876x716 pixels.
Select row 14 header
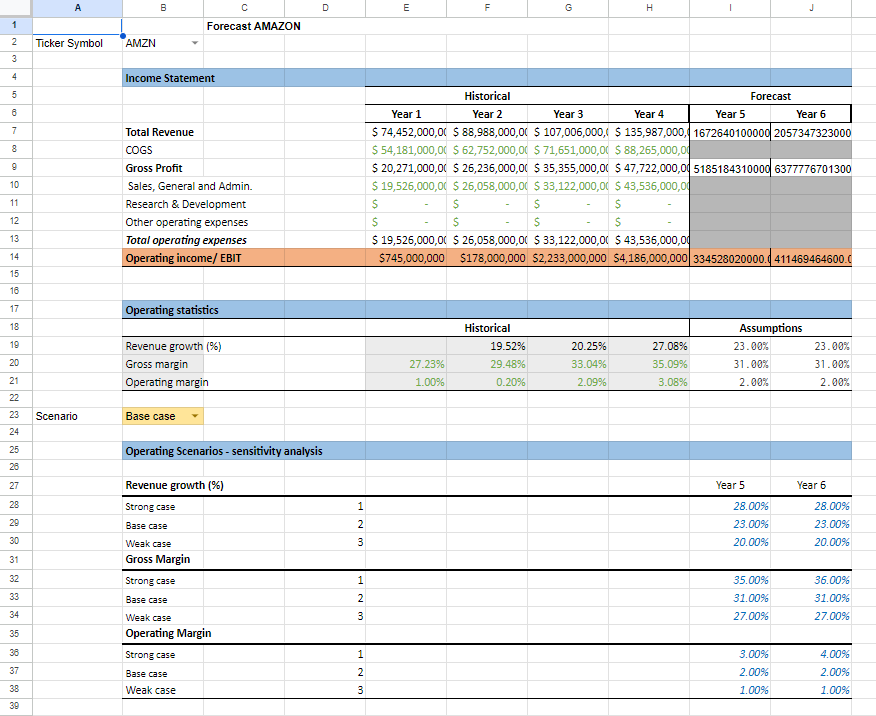(15, 258)
